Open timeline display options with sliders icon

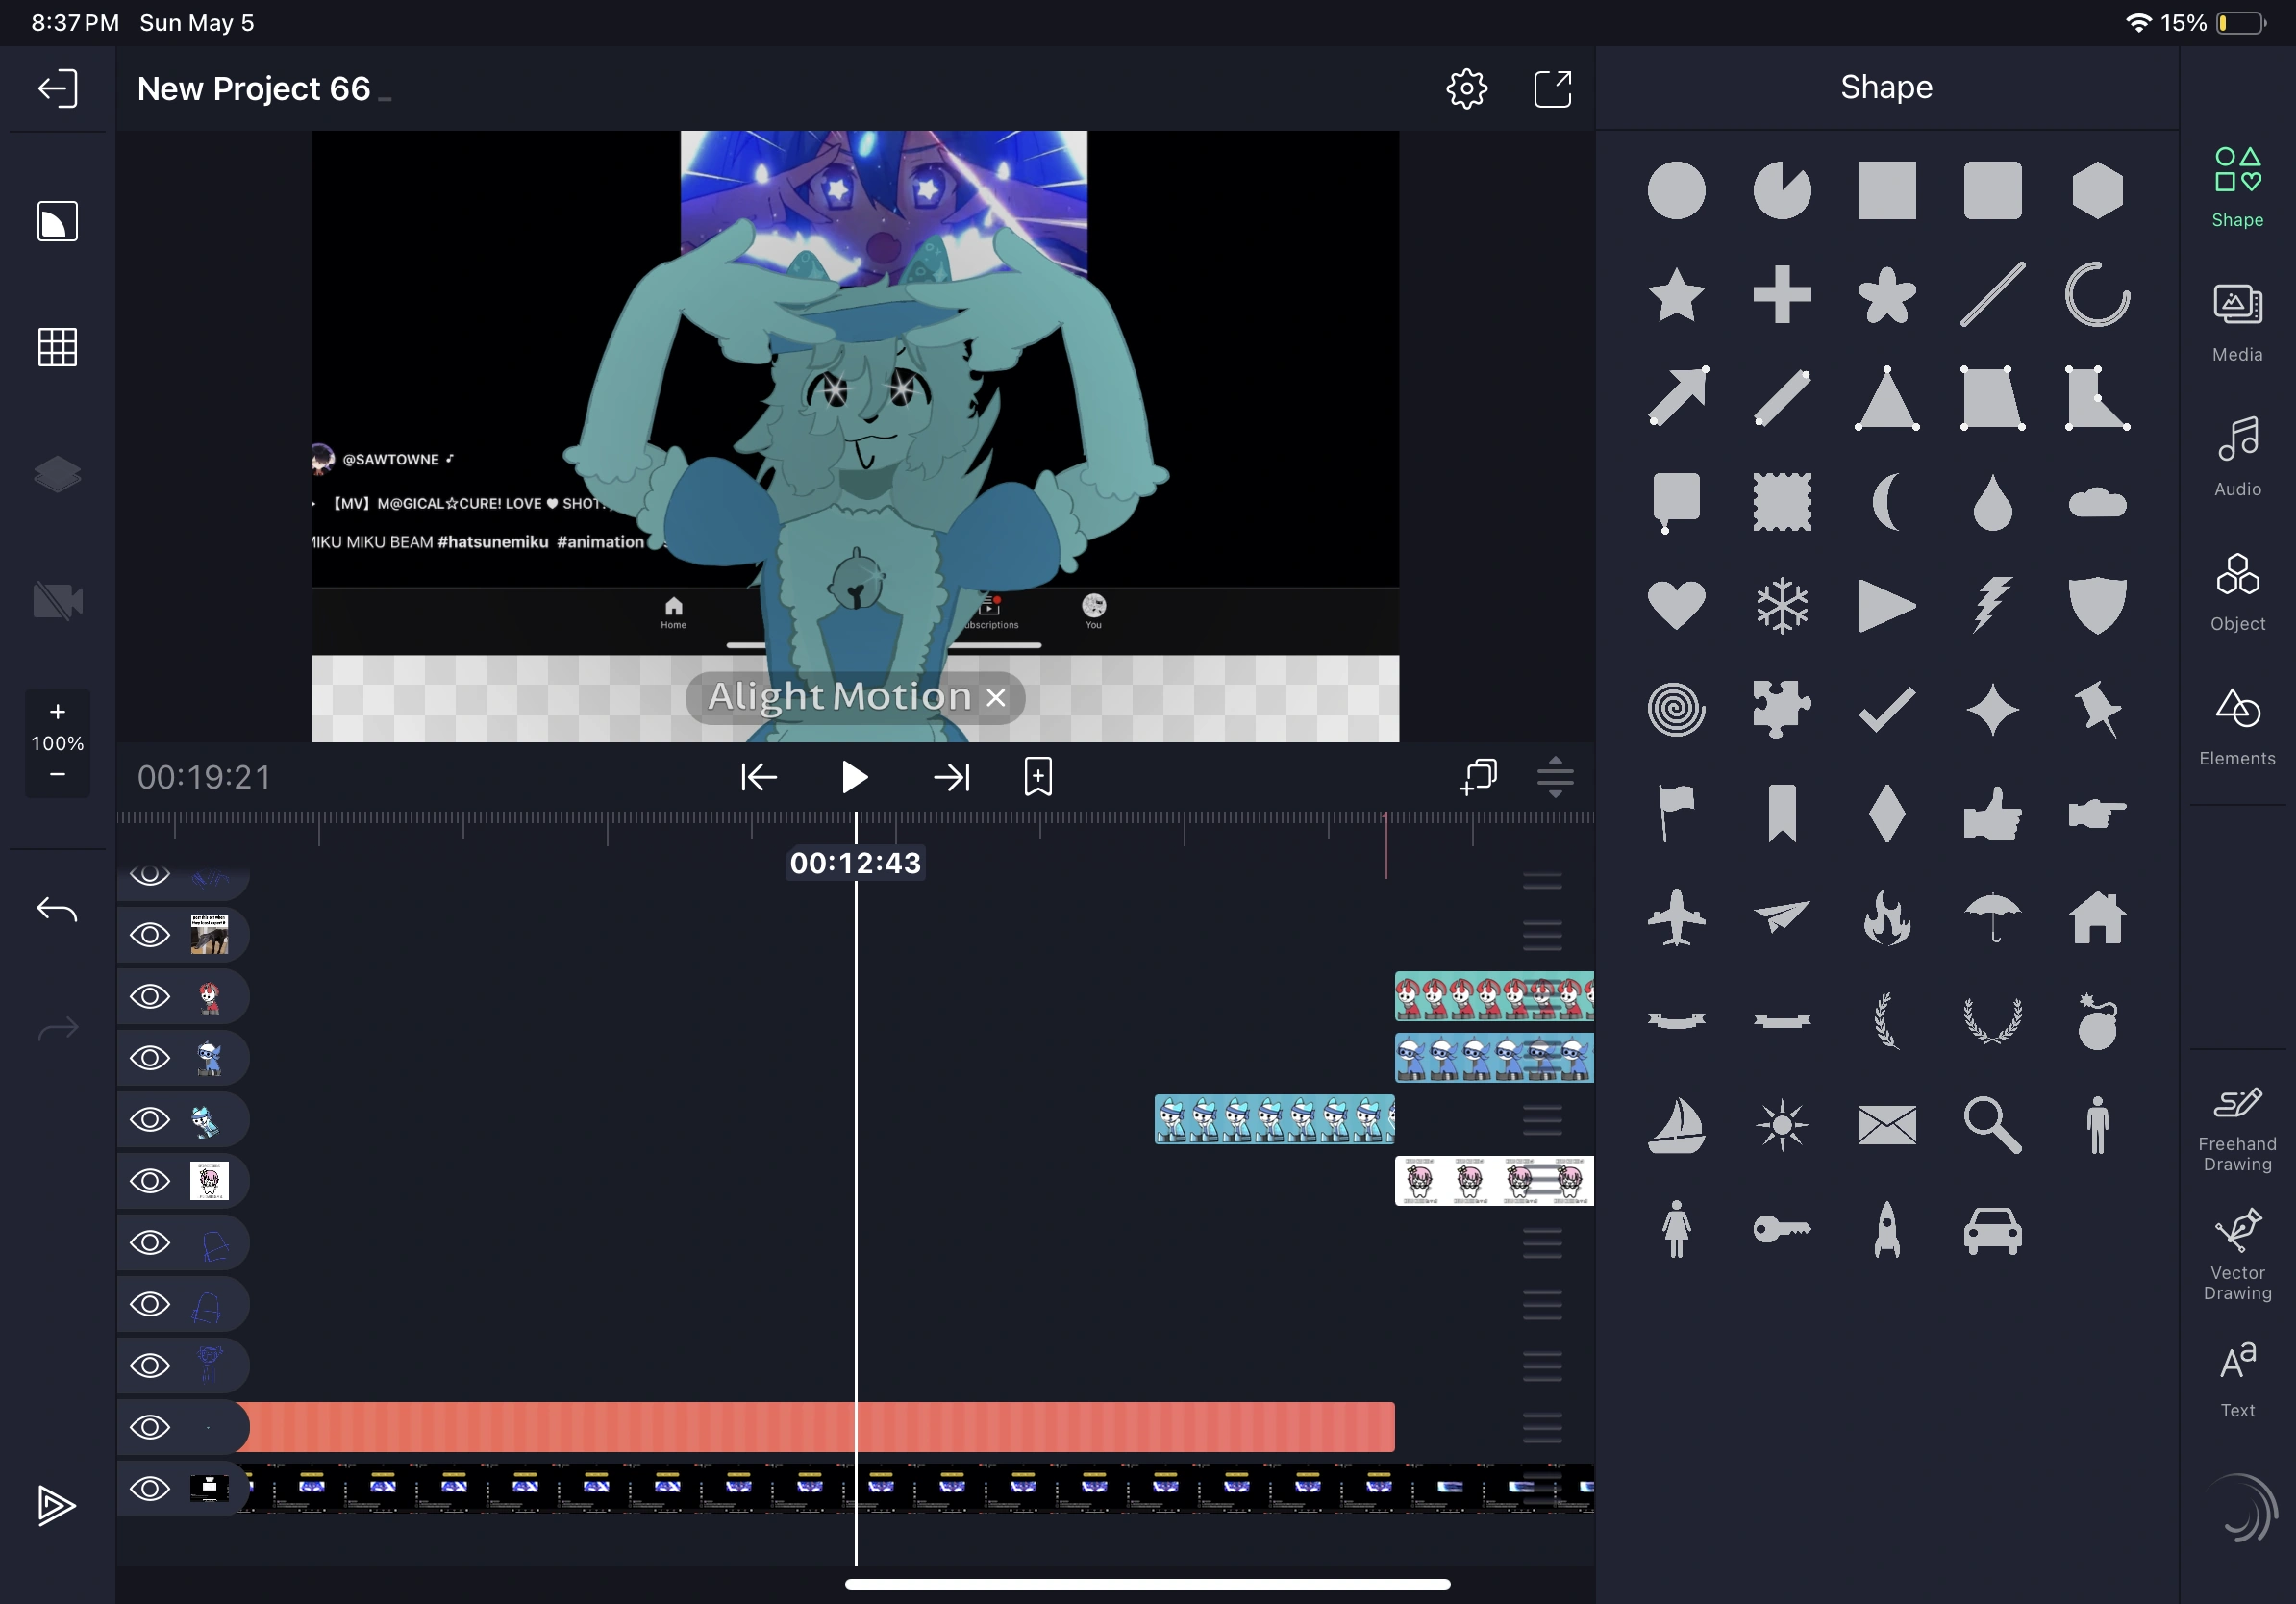tap(1556, 777)
